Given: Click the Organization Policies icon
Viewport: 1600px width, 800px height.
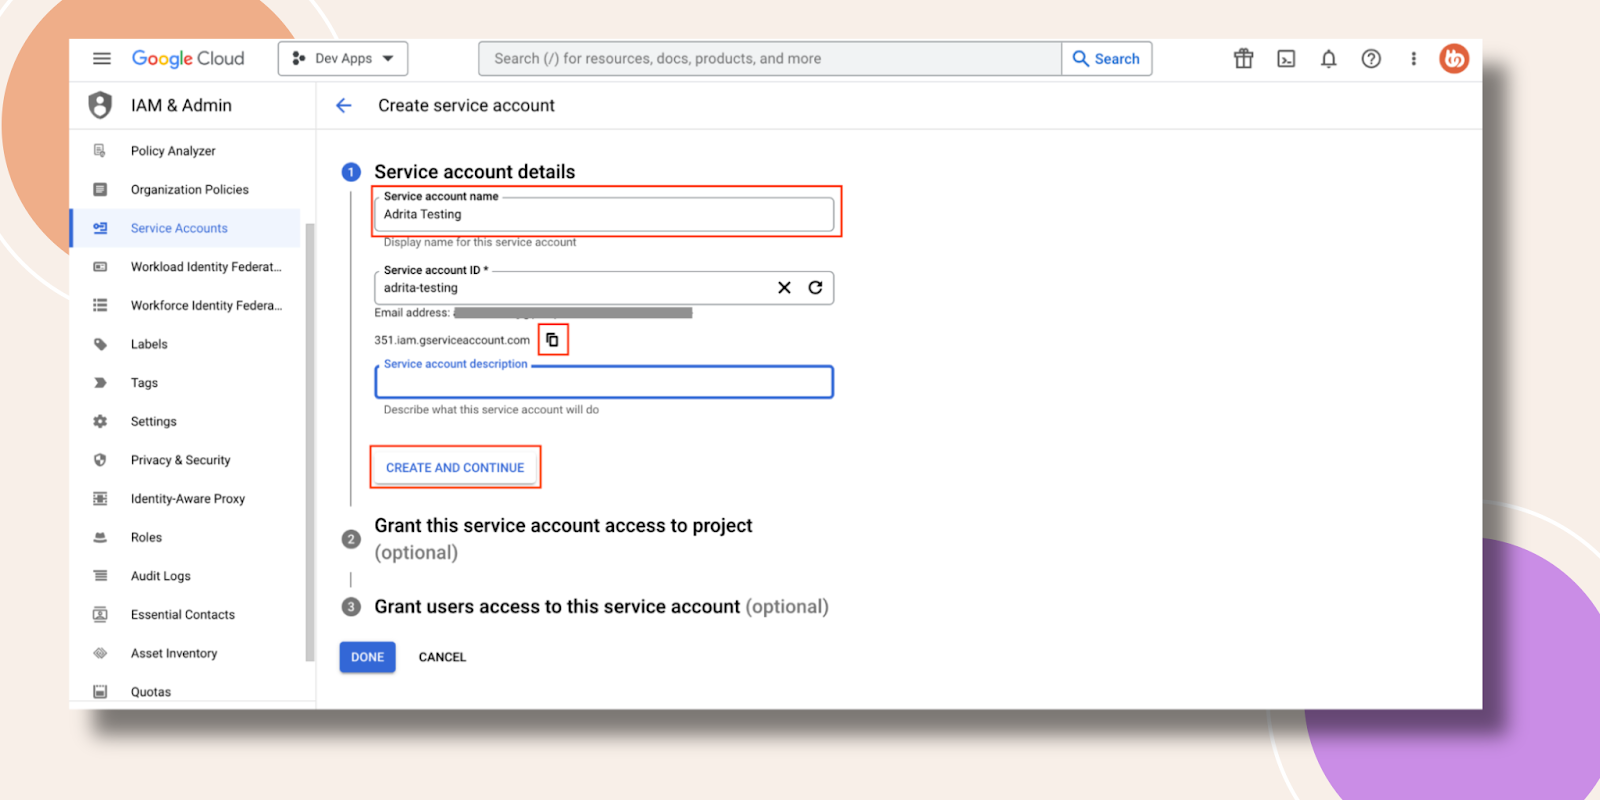Looking at the screenshot, I should pos(100,190).
